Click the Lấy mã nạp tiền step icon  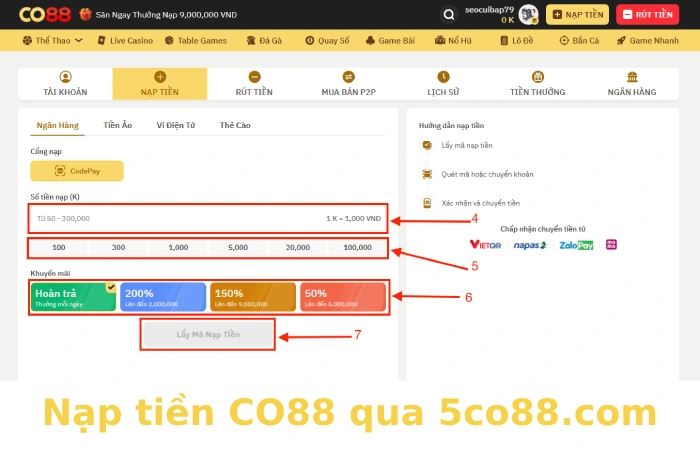coord(427,145)
